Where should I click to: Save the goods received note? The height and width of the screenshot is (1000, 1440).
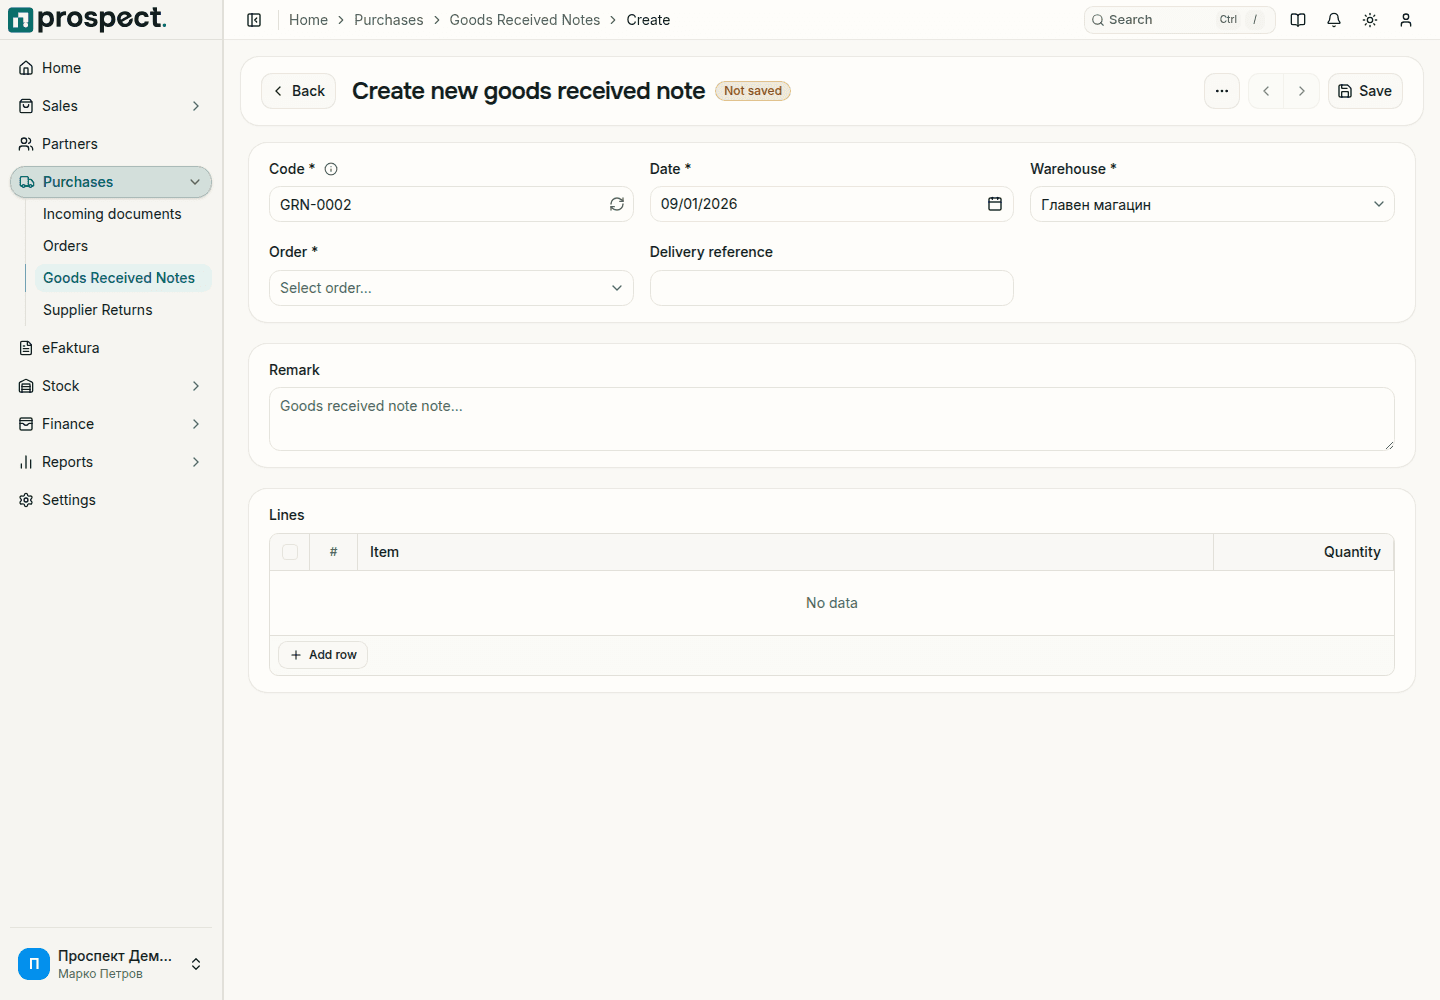coord(1365,91)
